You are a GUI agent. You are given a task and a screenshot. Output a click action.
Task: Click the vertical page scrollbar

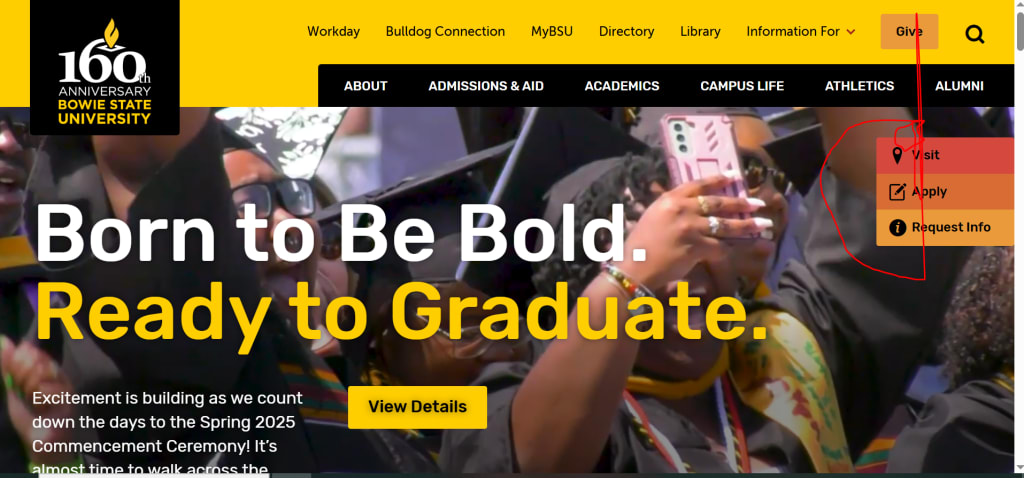(x=1019, y=239)
